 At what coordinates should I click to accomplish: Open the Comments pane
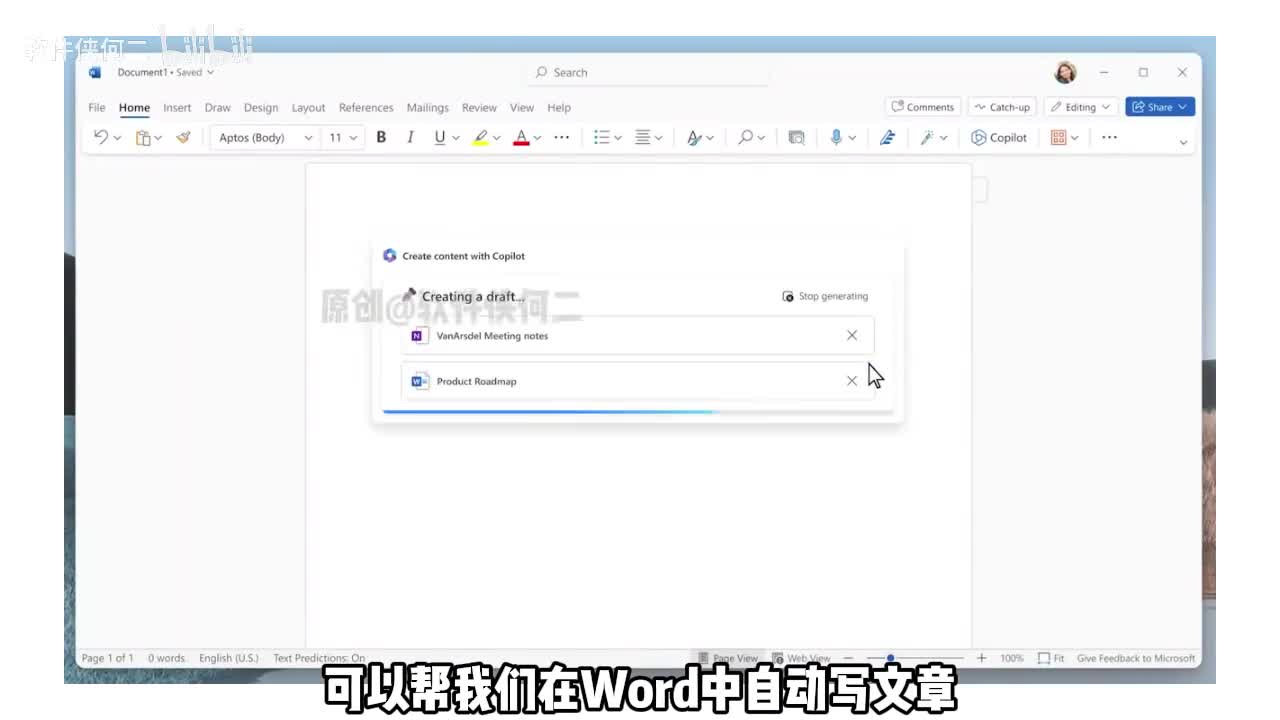point(922,107)
